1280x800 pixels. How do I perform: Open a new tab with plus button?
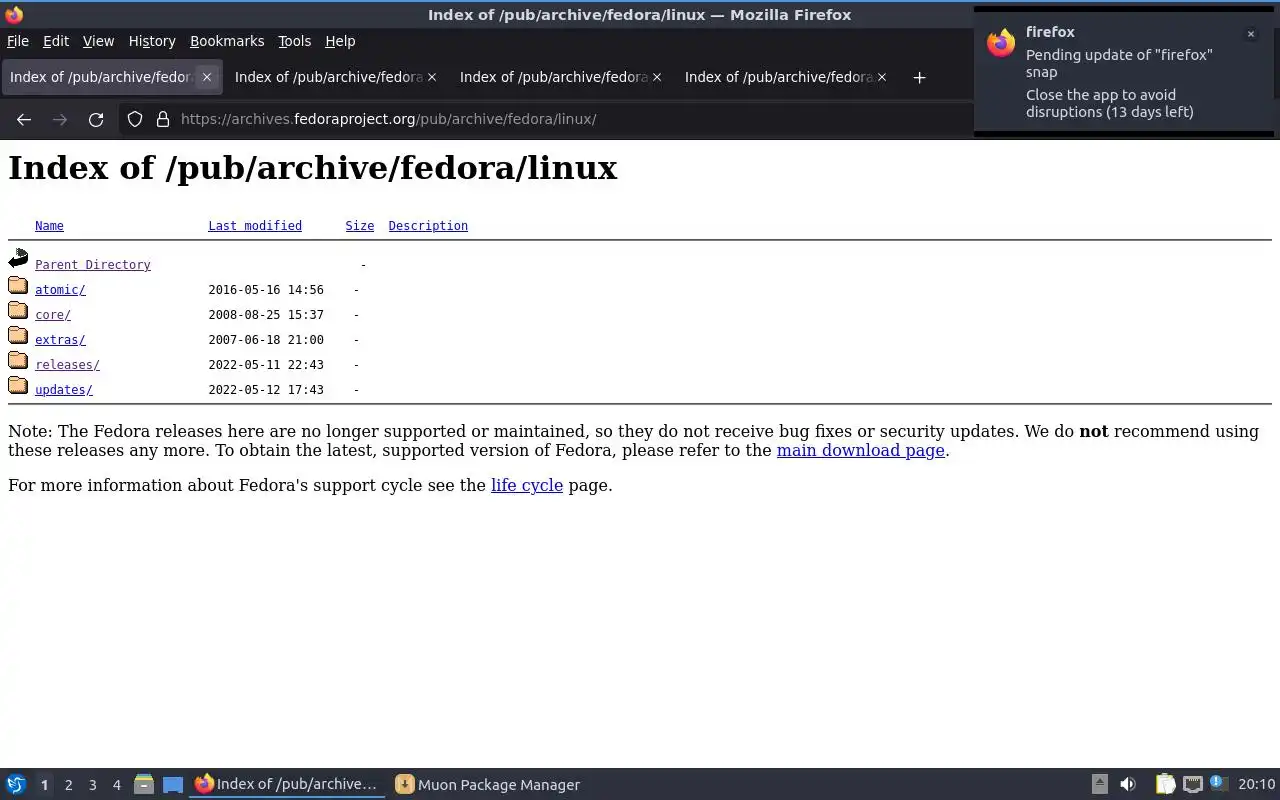tap(919, 78)
